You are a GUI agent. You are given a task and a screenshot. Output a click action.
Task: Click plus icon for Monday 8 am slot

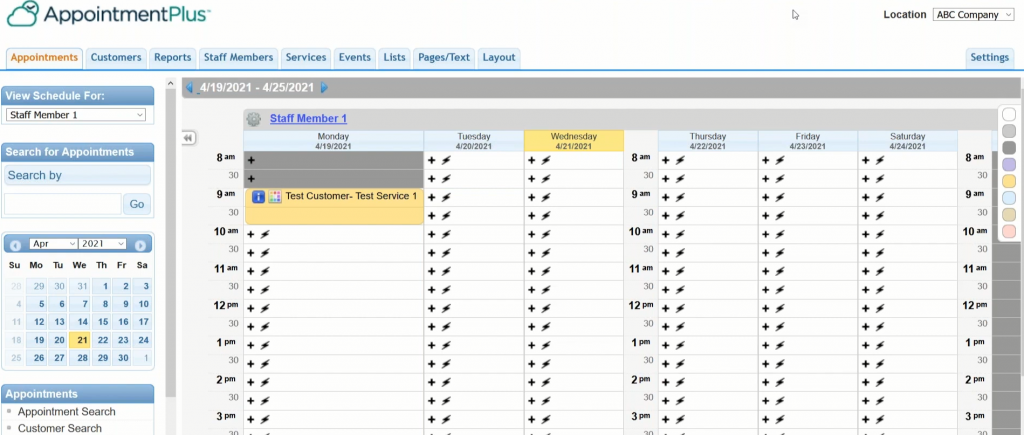251,160
